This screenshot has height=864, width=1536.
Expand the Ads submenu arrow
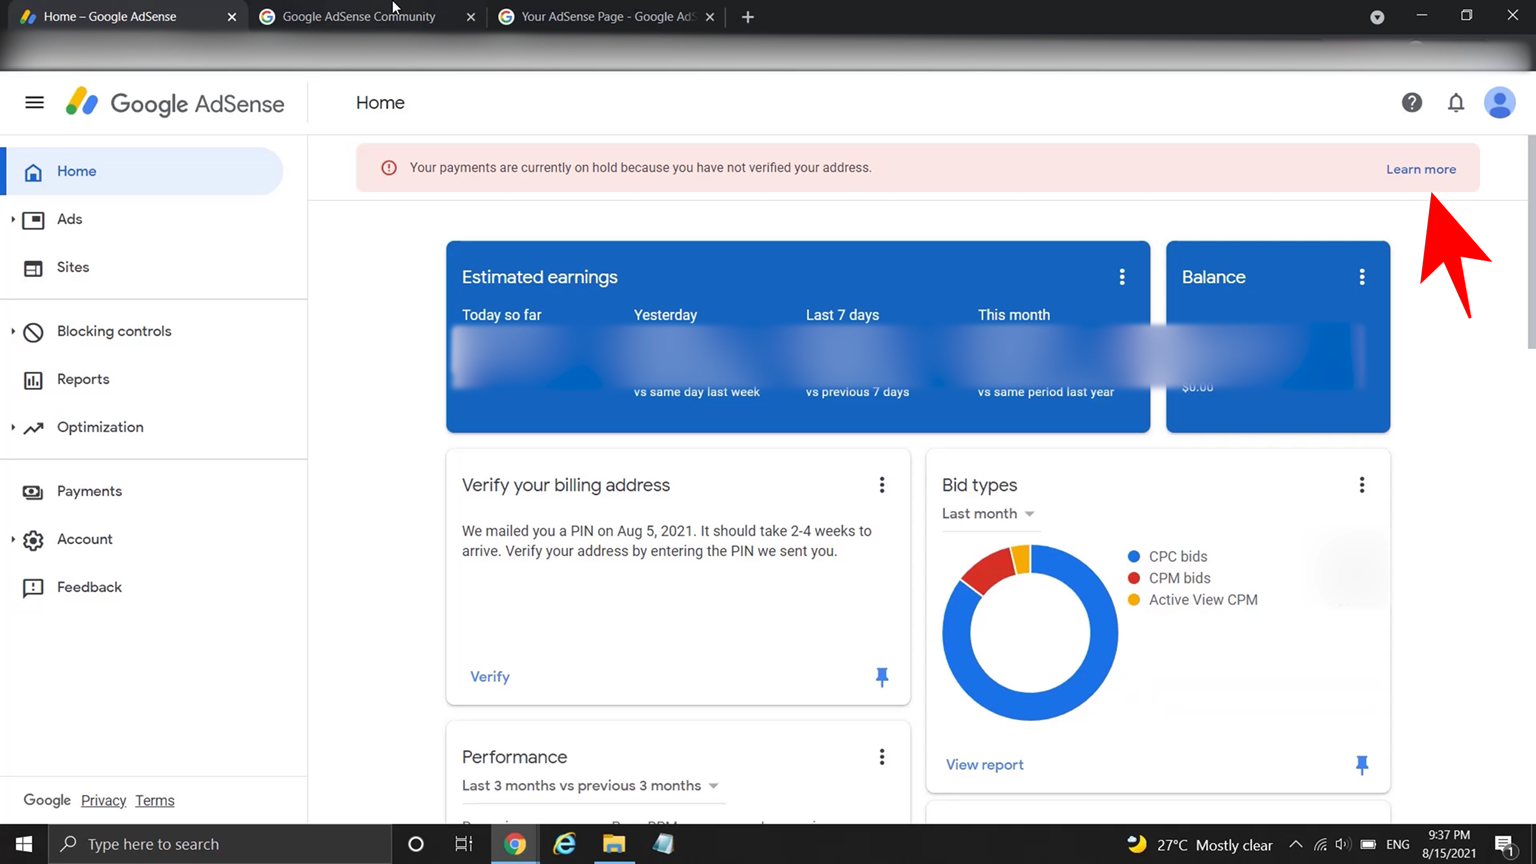(13, 219)
